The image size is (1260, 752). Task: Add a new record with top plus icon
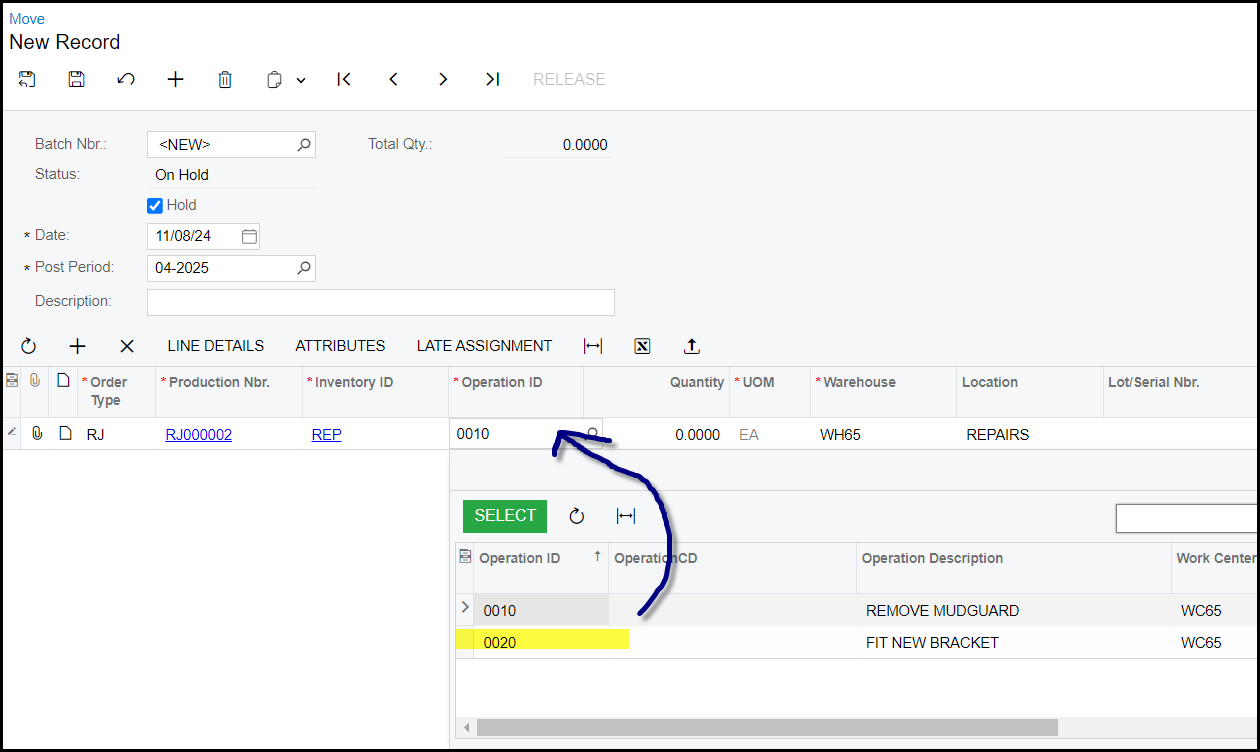[175, 79]
